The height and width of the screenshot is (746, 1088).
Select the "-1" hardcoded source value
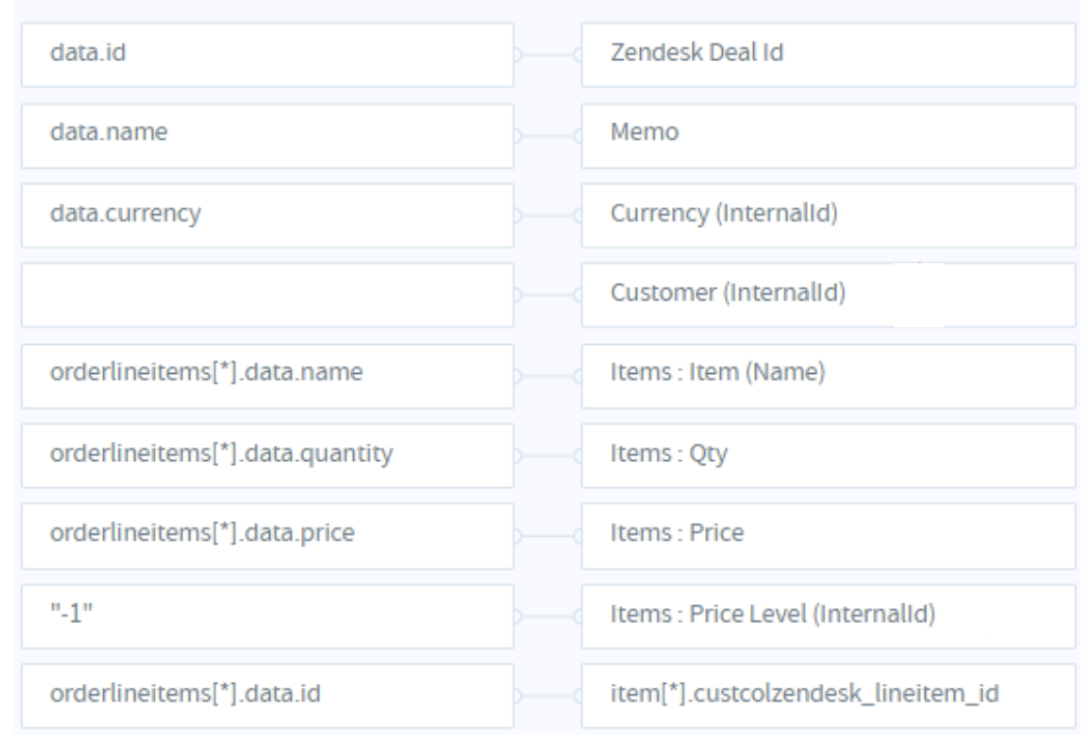pos(267,616)
